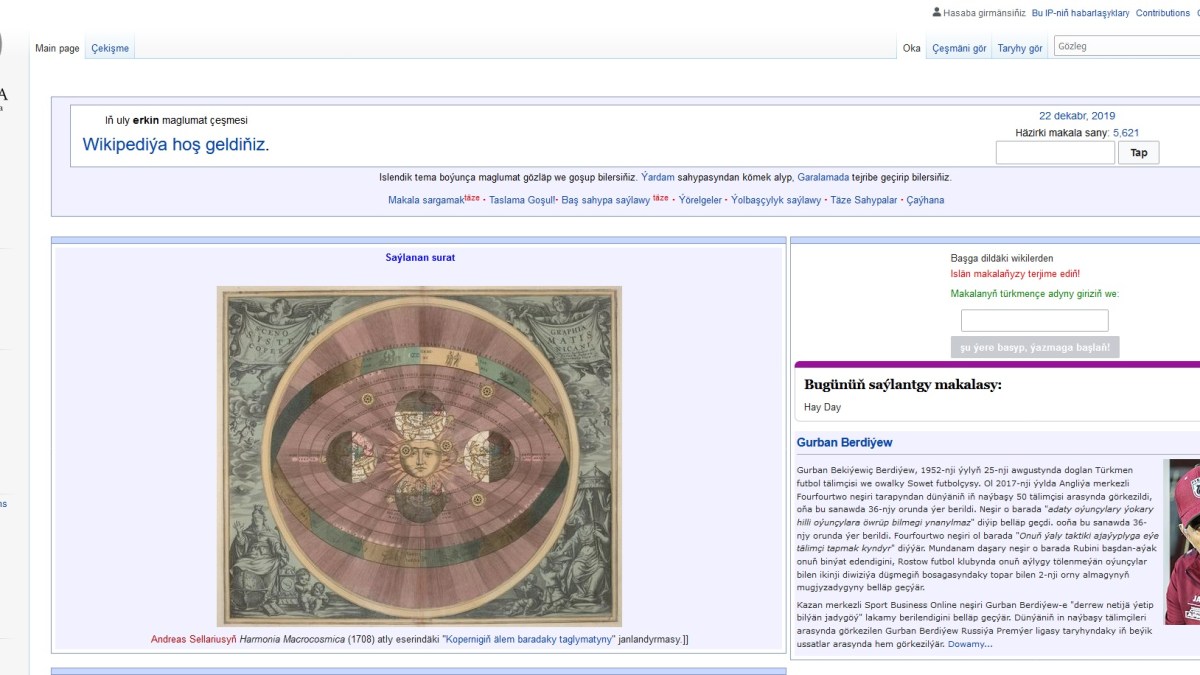This screenshot has width=1200, height=675.
Task: Click 'Ýolbaşçylyk saýlawy' link
Action: tap(776, 200)
